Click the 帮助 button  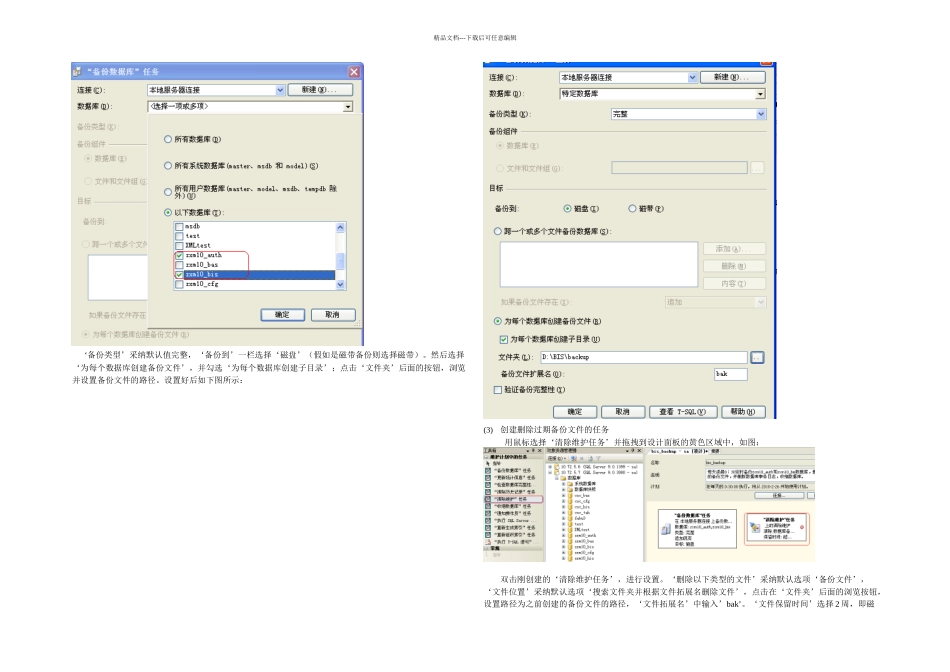[743, 412]
